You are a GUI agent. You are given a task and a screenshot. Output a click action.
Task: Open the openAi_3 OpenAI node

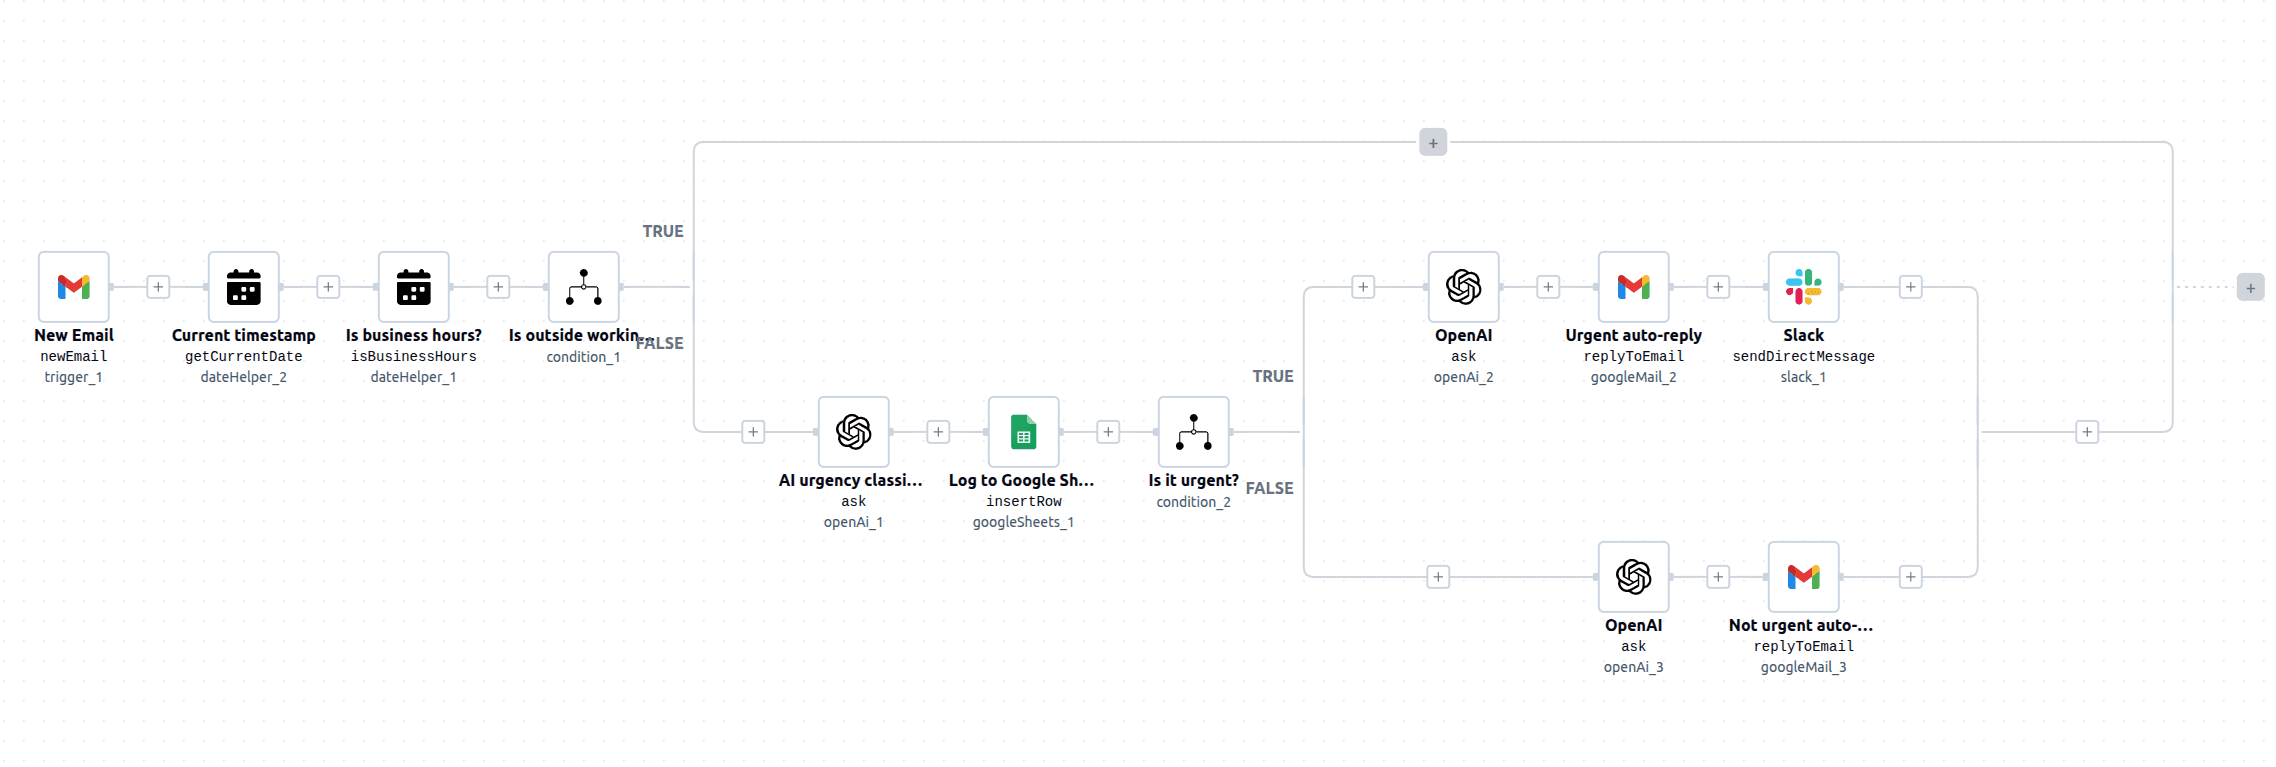click(x=1633, y=577)
